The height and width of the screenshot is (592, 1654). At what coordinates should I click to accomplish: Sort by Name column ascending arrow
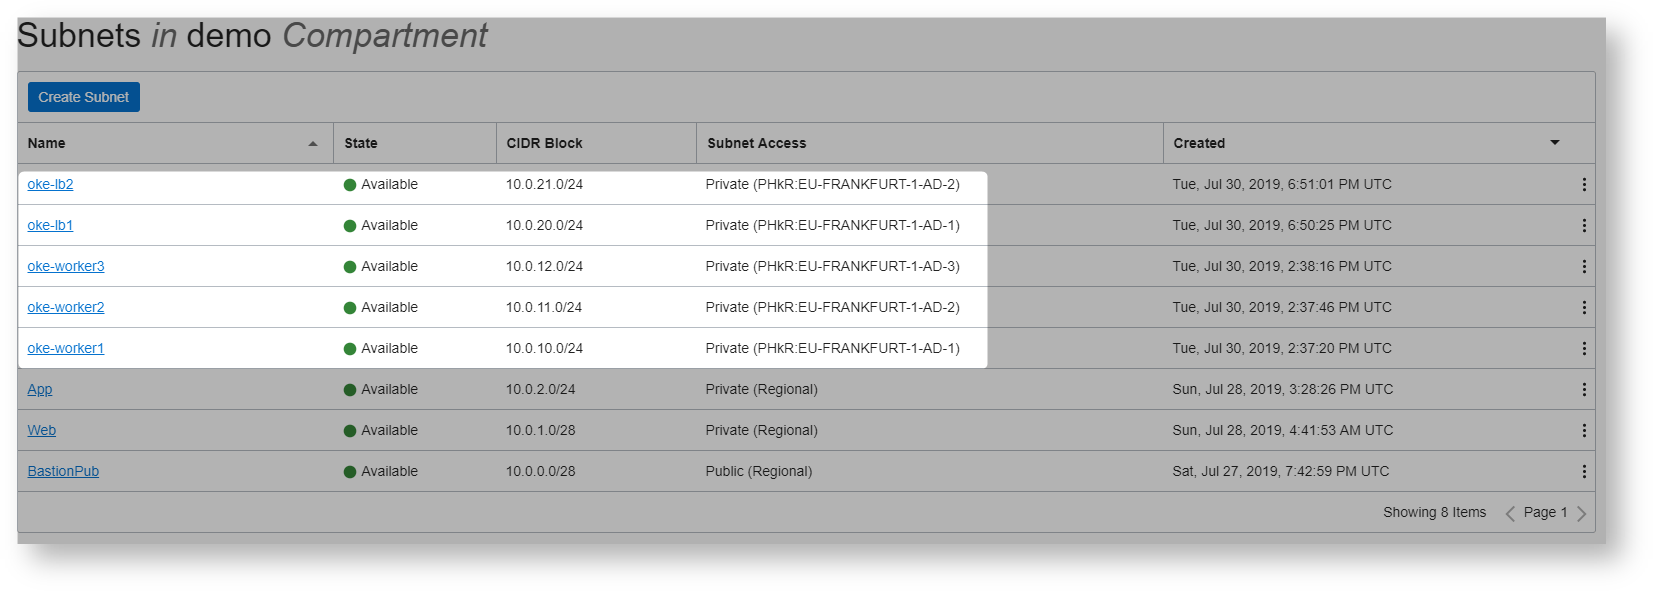click(x=313, y=144)
